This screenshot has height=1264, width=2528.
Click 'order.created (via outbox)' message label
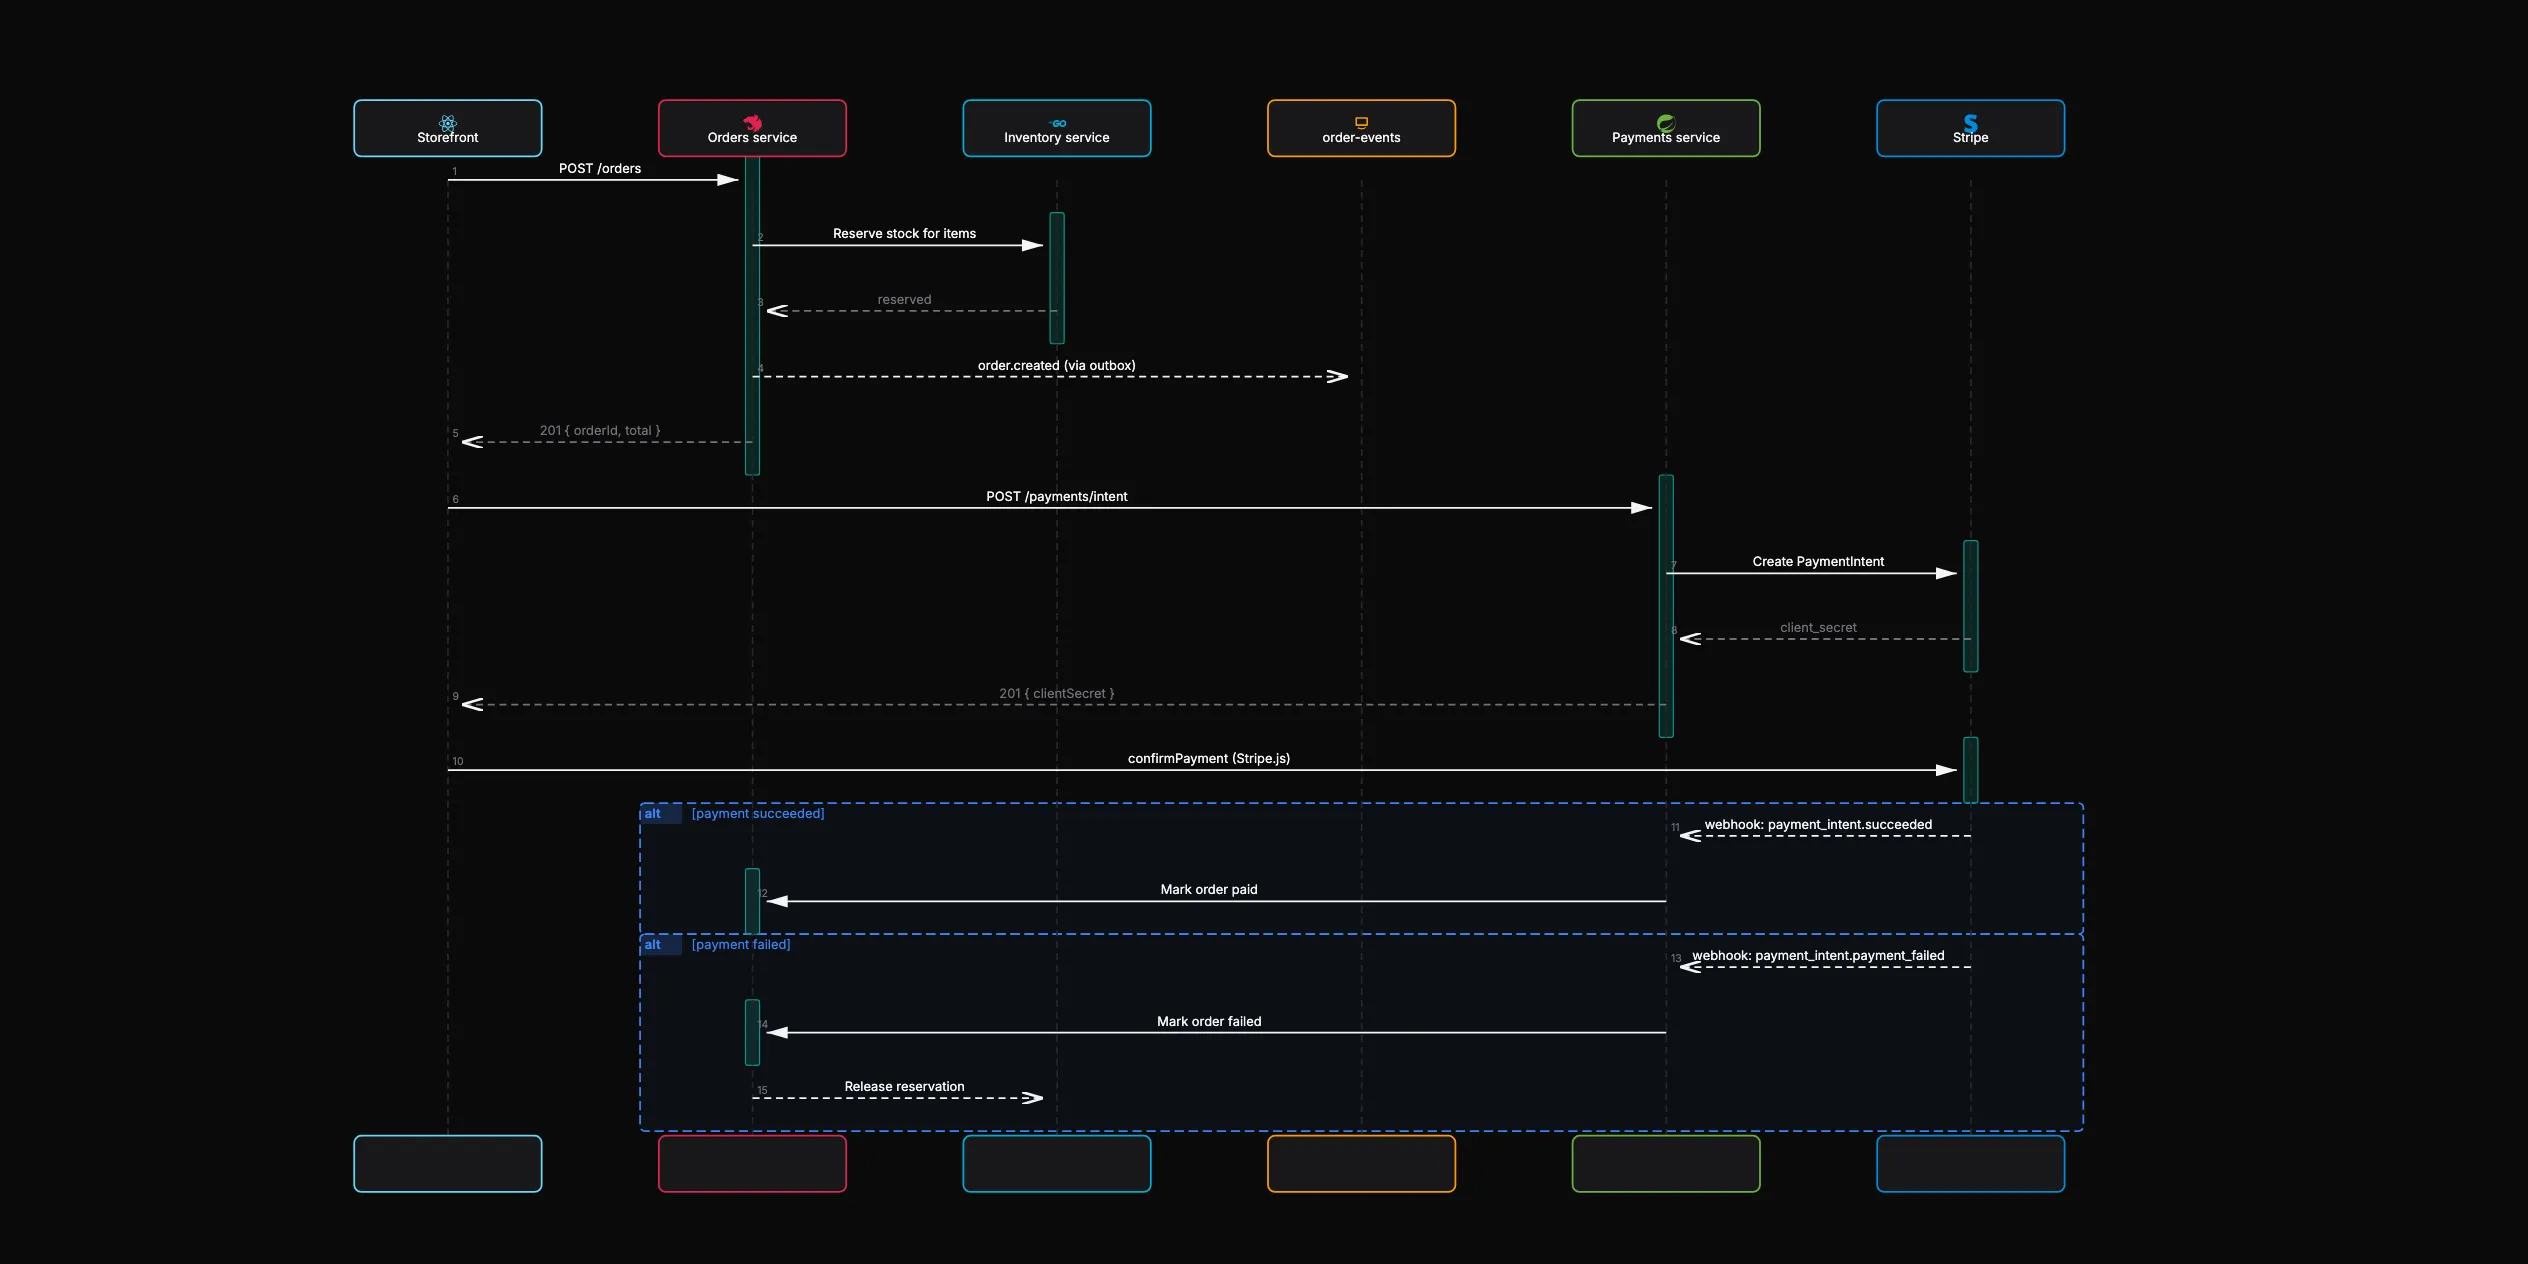(1057, 366)
